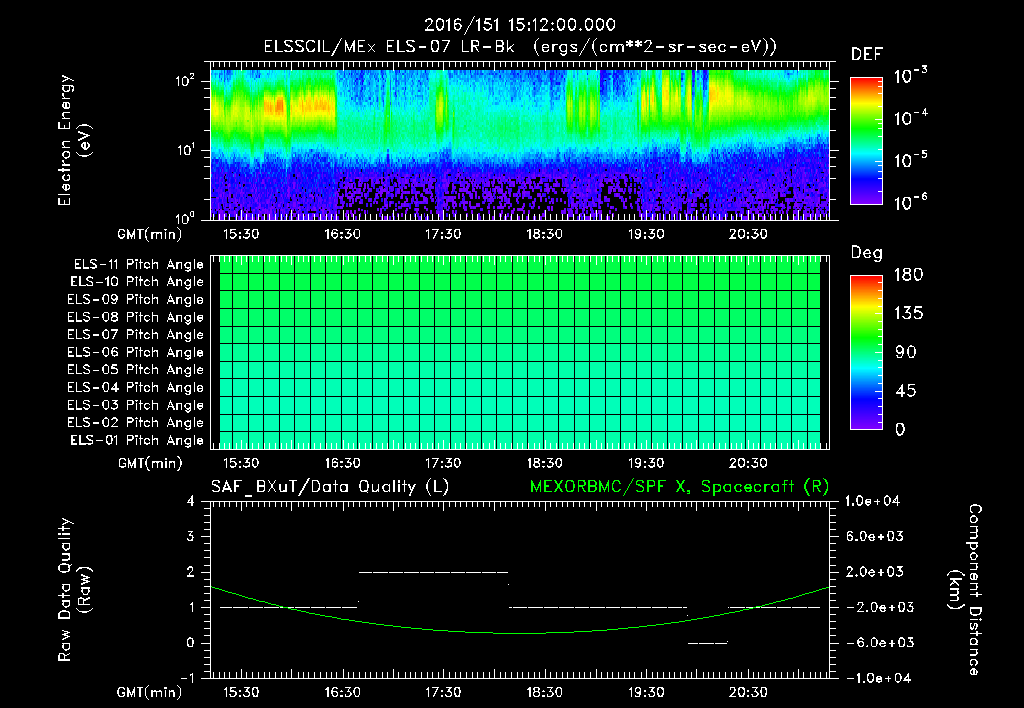This screenshot has width=1024, height=708.
Task: Click the 90 degree scale value
Action: pyautogui.click(x=905, y=352)
